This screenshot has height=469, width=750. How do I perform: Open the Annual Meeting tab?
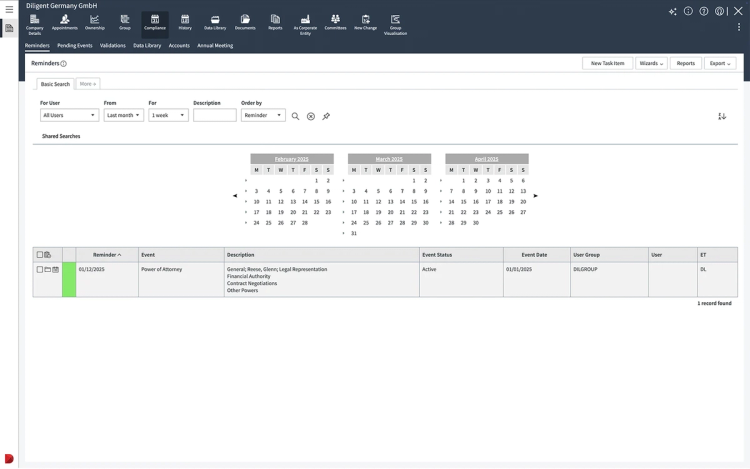pyautogui.click(x=215, y=46)
